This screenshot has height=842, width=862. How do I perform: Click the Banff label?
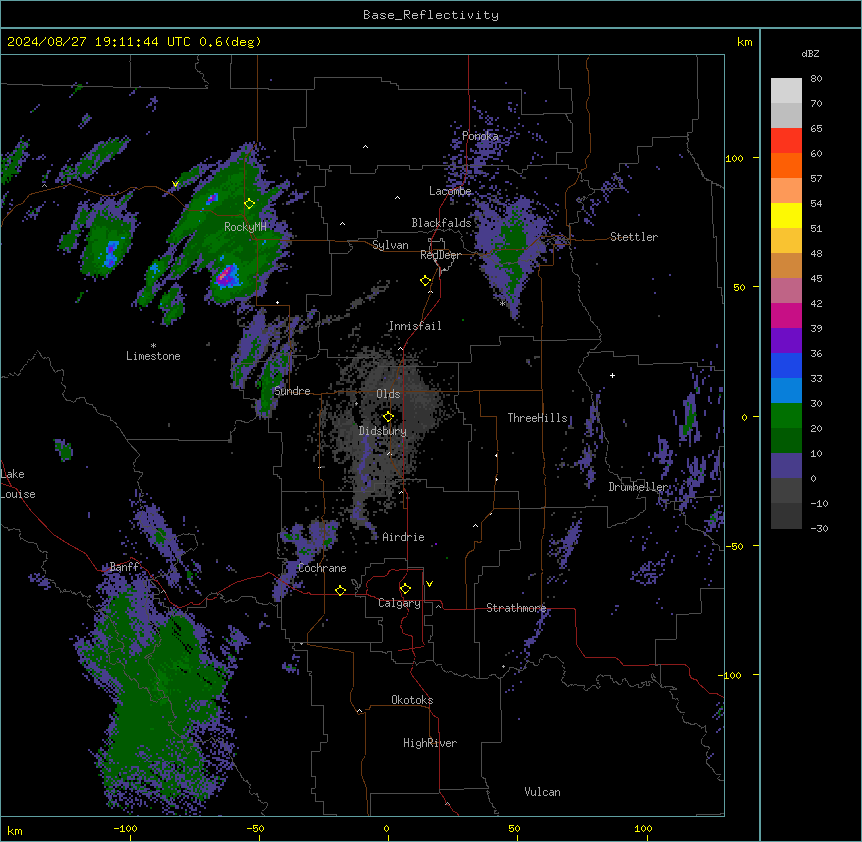pyautogui.click(x=124, y=567)
